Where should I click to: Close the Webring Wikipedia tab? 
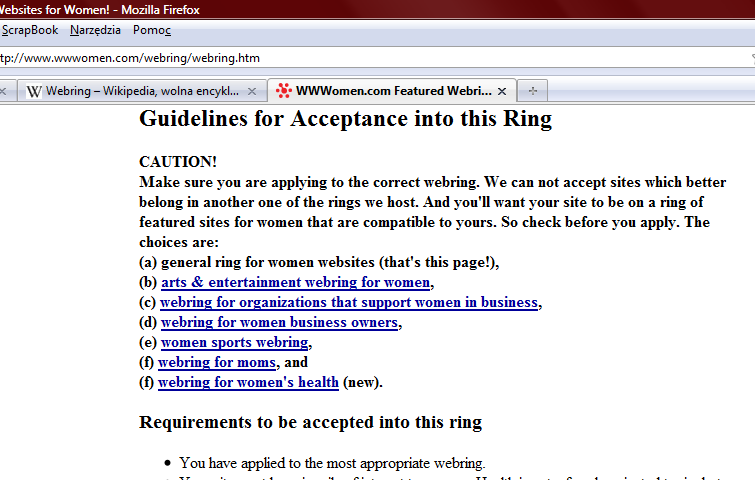[252, 91]
